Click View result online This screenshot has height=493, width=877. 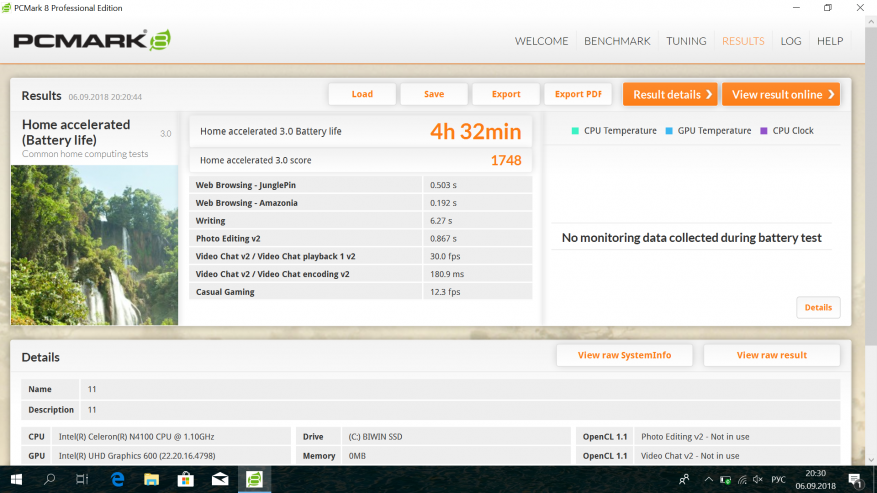pyautogui.click(x=781, y=94)
